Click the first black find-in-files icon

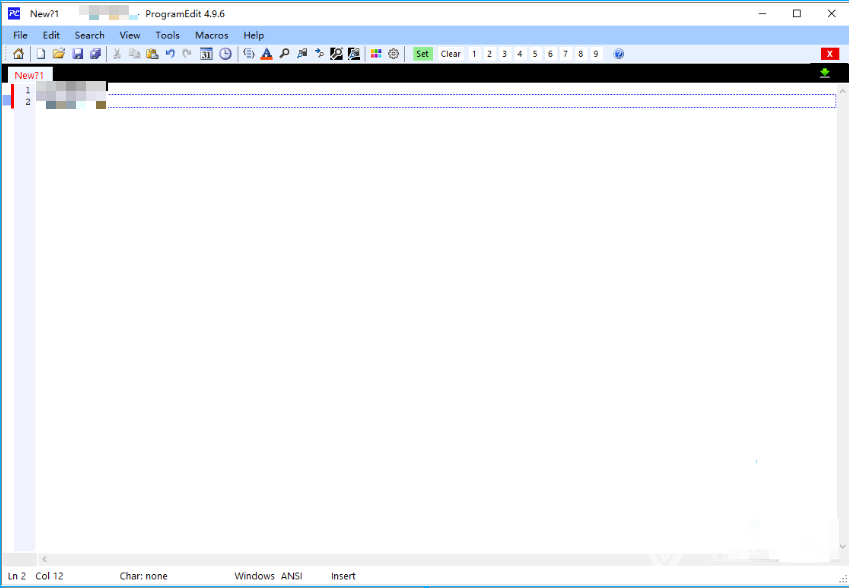(336, 54)
